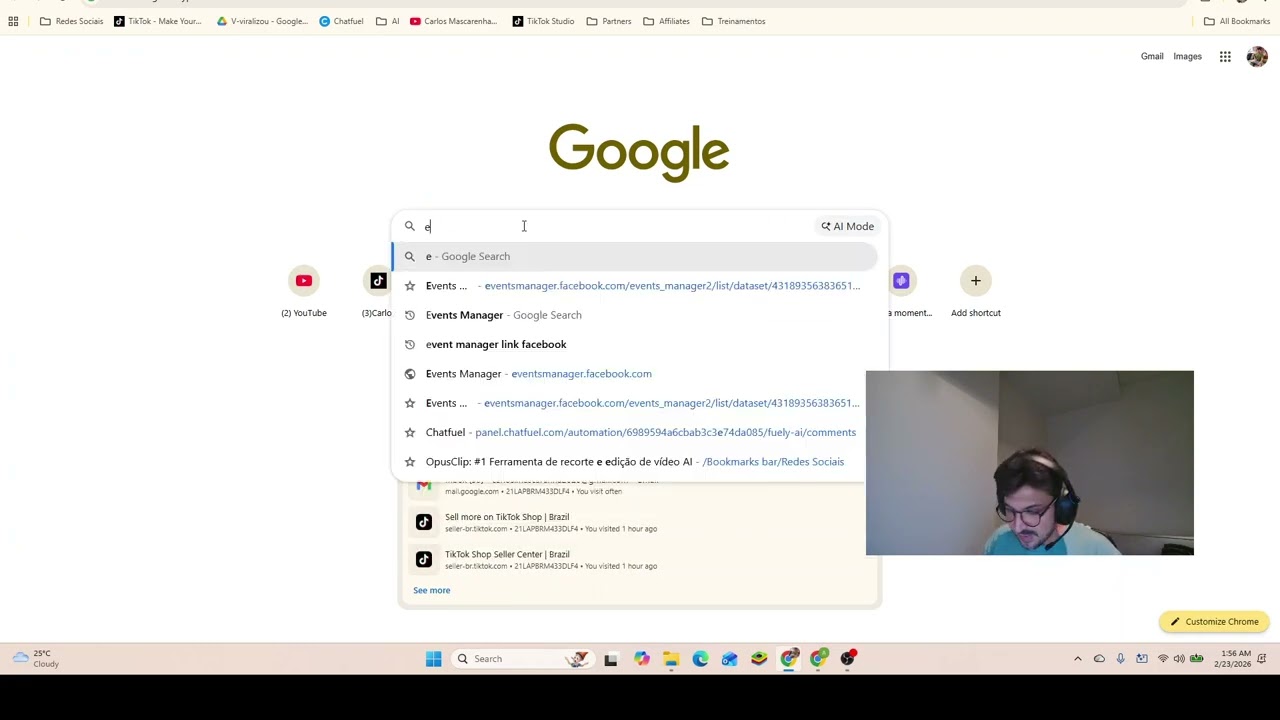Image resolution: width=1280 pixels, height=720 pixels.
Task: Select the 'e - Google Search' suggestion
Action: point(635,256)
